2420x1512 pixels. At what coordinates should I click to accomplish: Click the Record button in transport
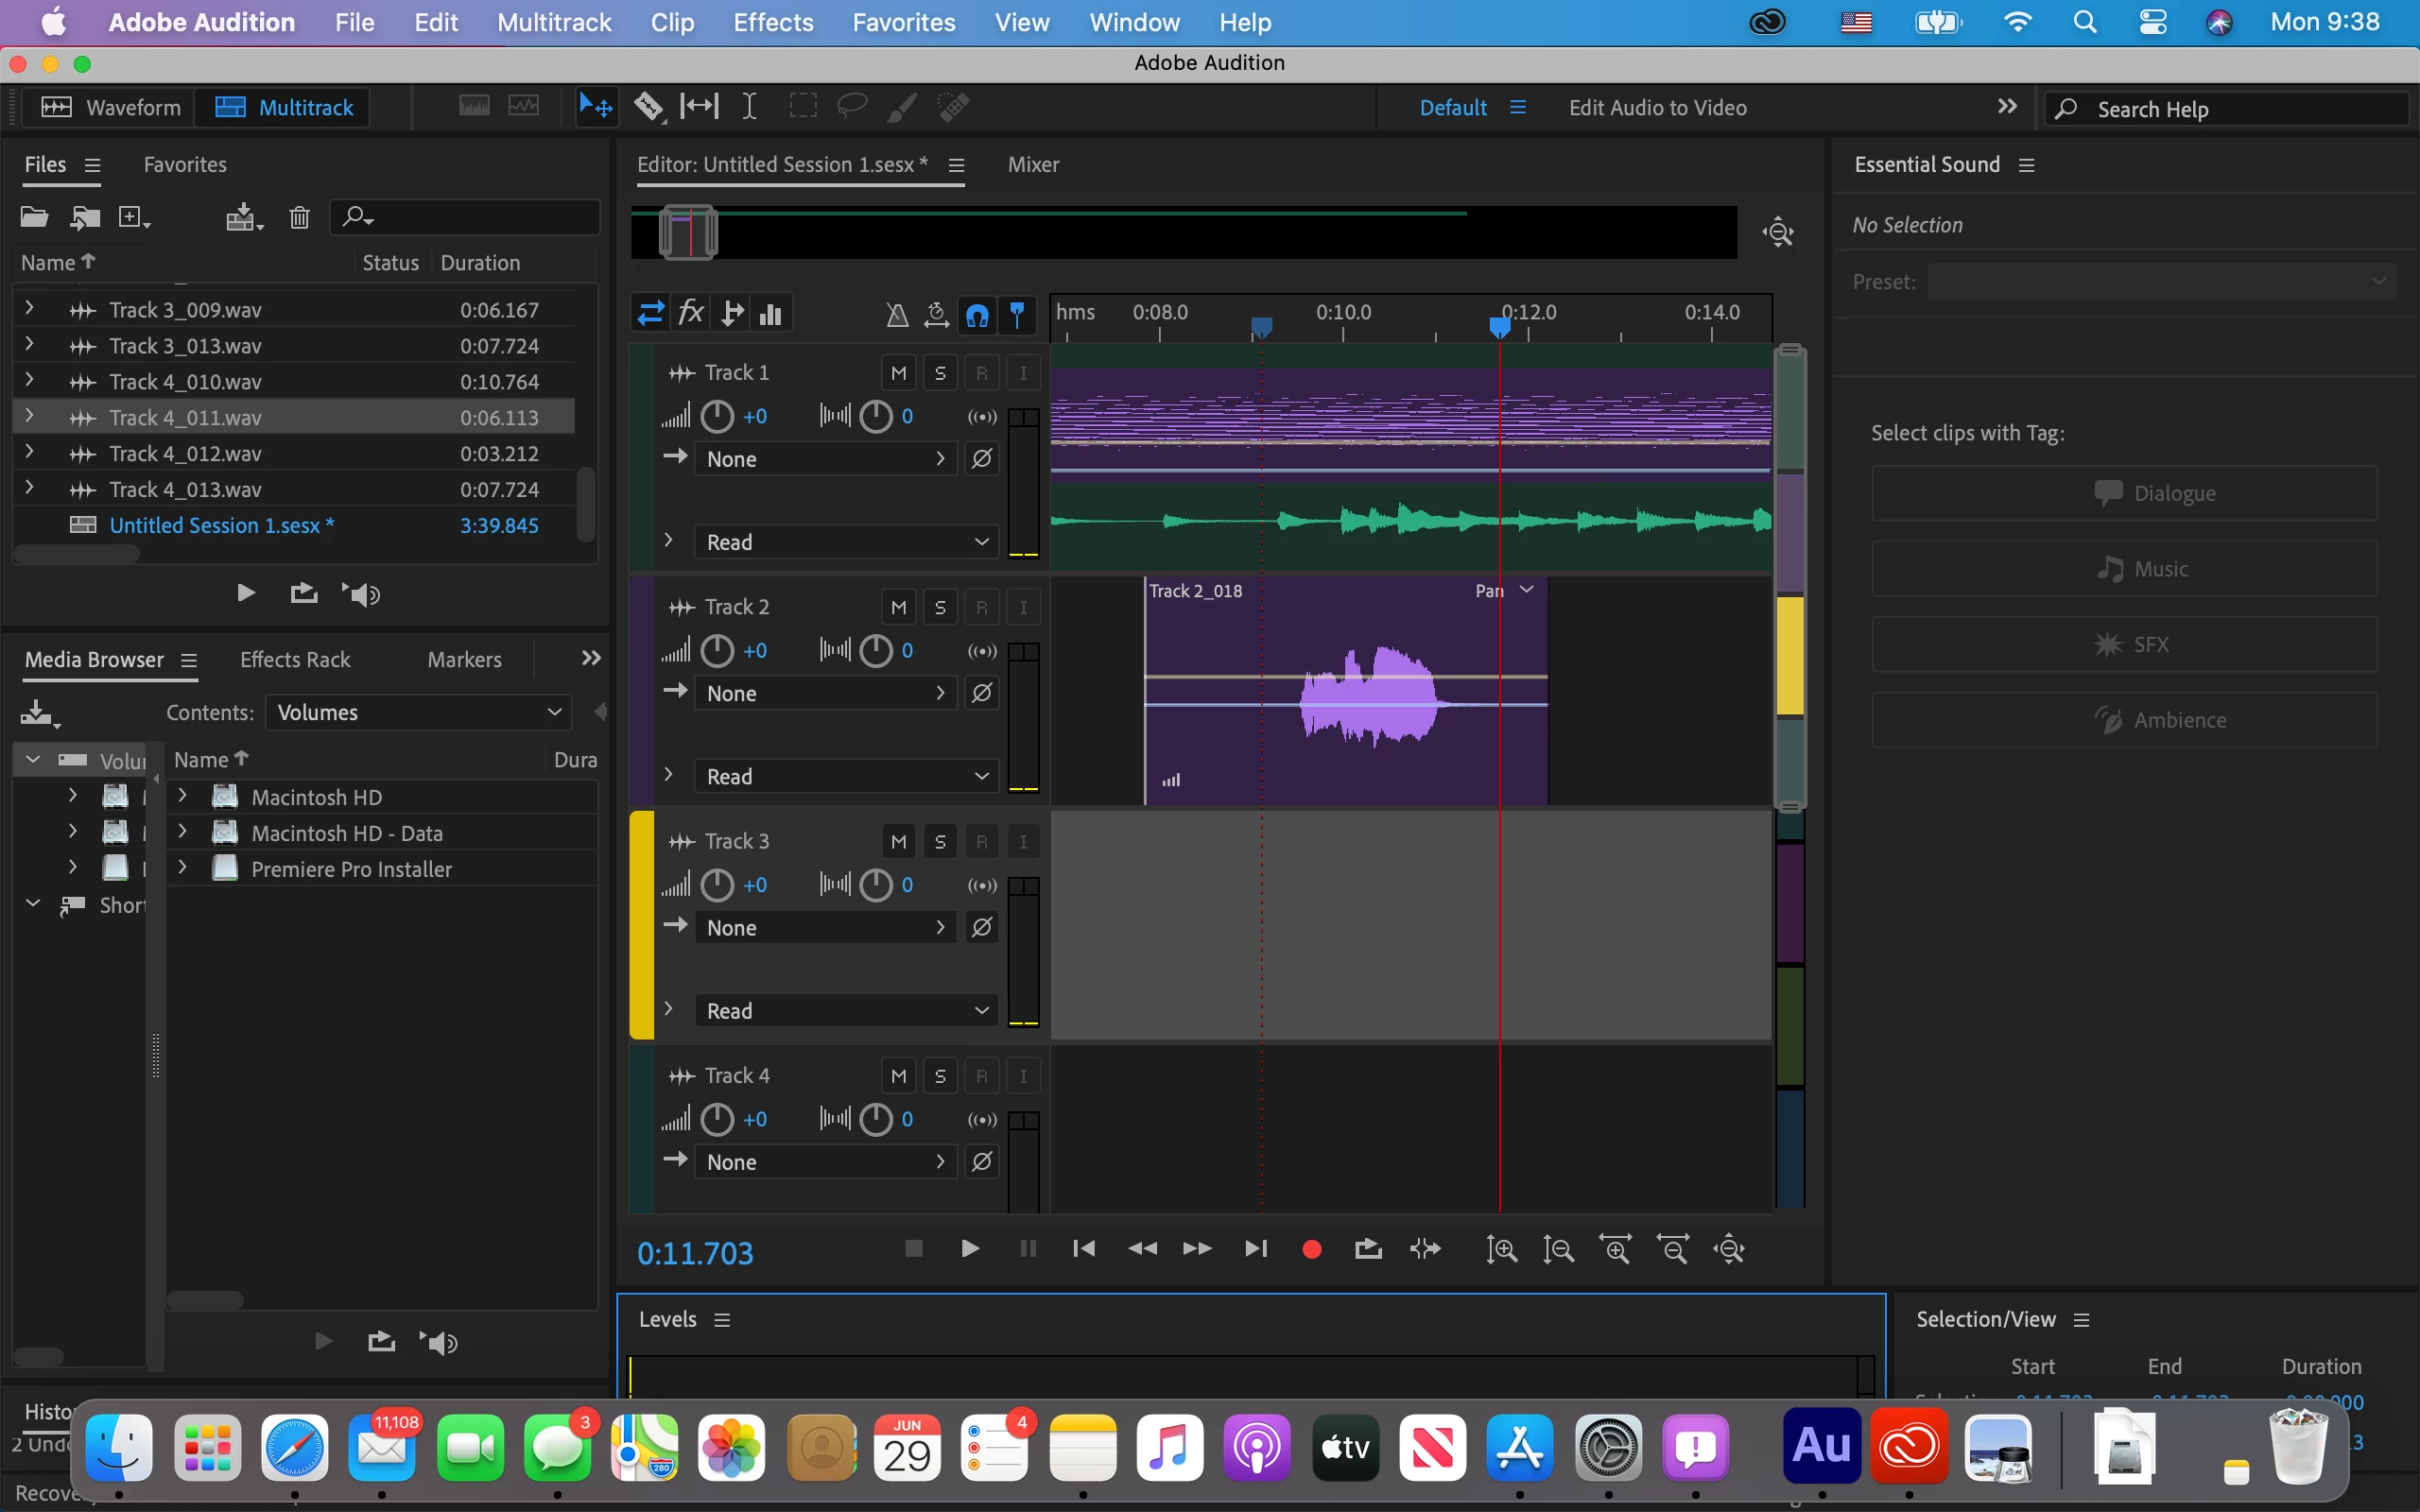(x=1312, y=1249)
